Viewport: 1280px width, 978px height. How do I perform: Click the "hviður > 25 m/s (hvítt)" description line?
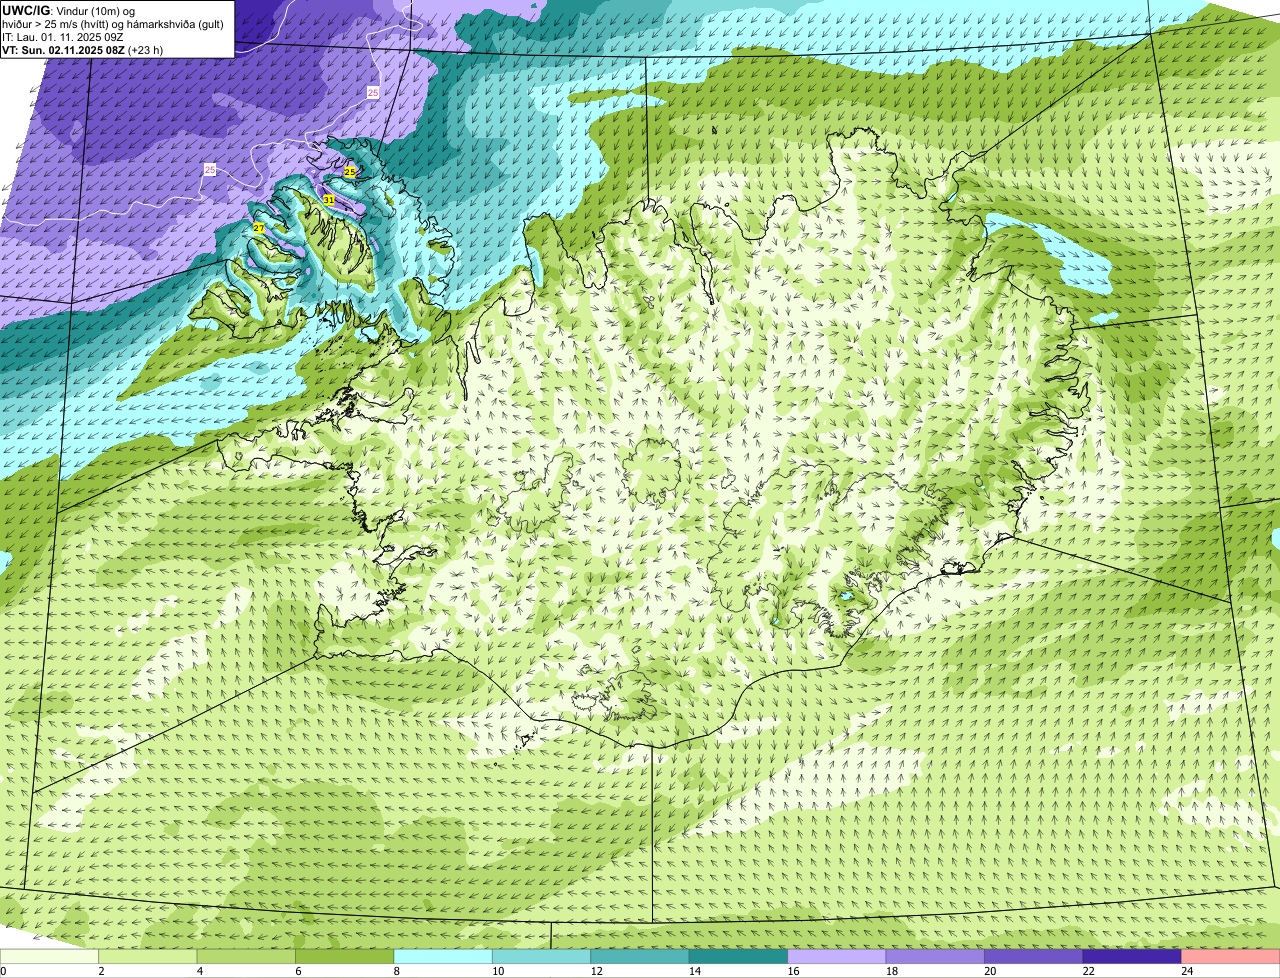point(113,24)
